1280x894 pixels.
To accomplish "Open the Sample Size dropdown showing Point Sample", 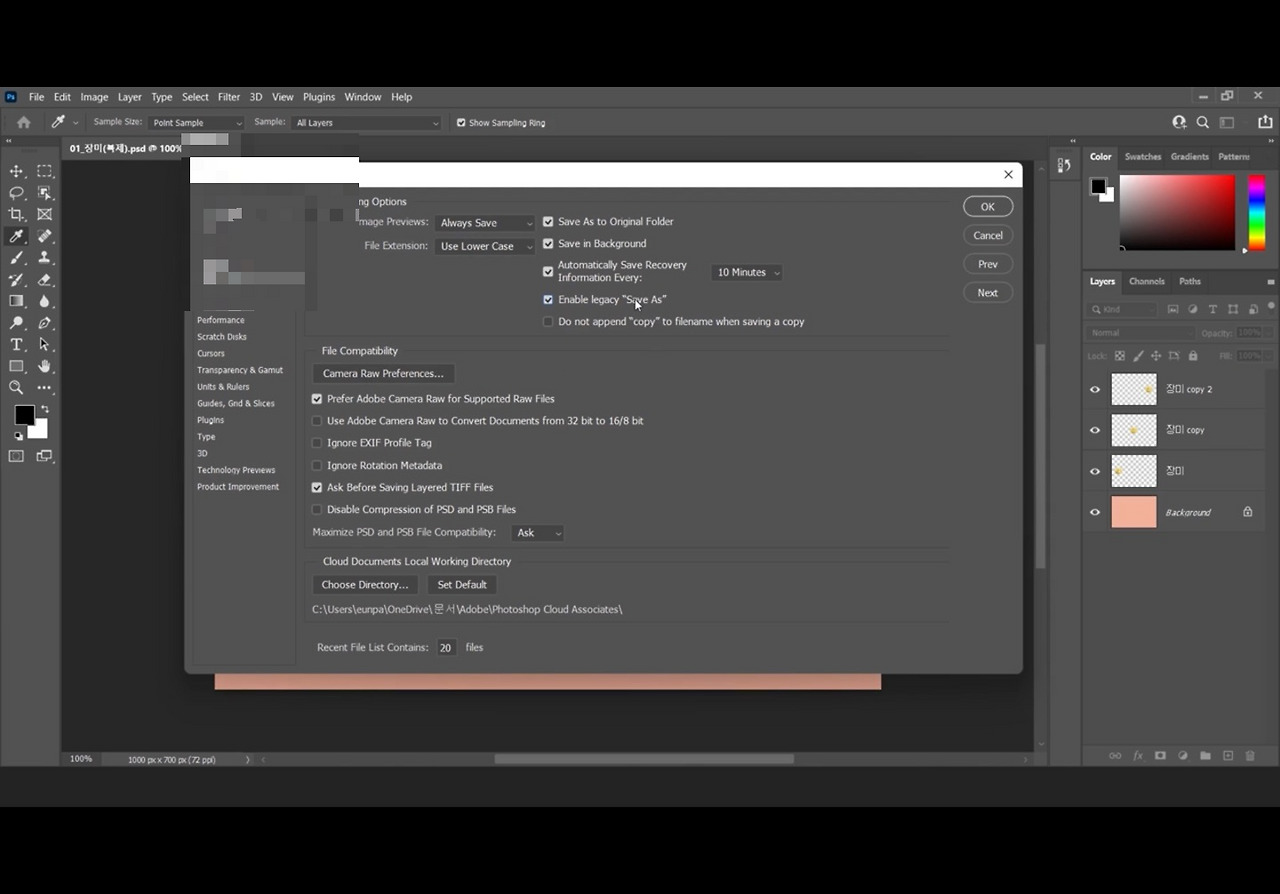I will click(197, 123).
